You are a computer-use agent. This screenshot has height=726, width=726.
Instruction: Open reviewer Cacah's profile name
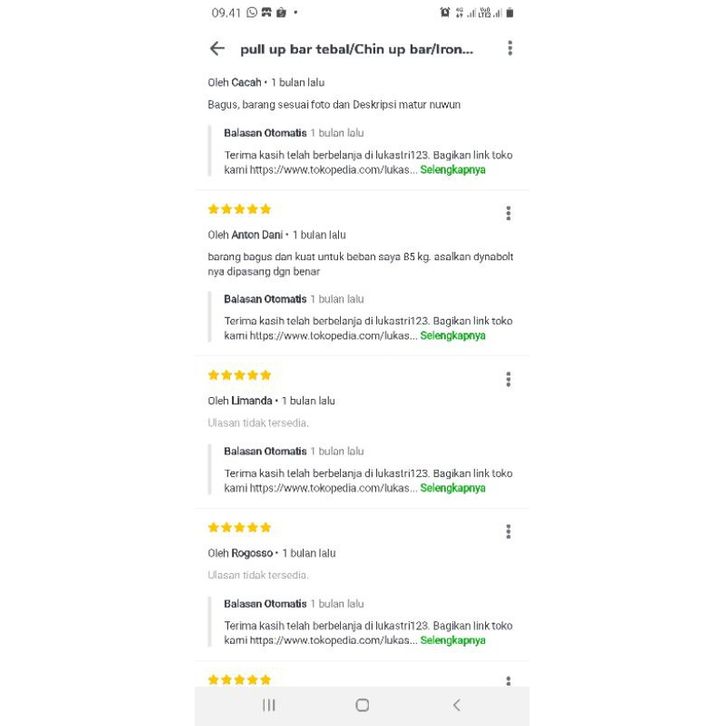[x=246, y=83]
